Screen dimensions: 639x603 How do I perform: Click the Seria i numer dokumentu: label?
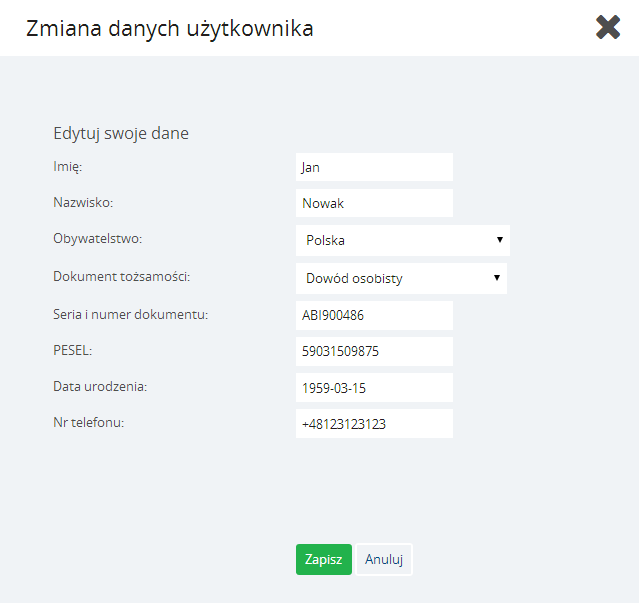(x=131, y=315)
